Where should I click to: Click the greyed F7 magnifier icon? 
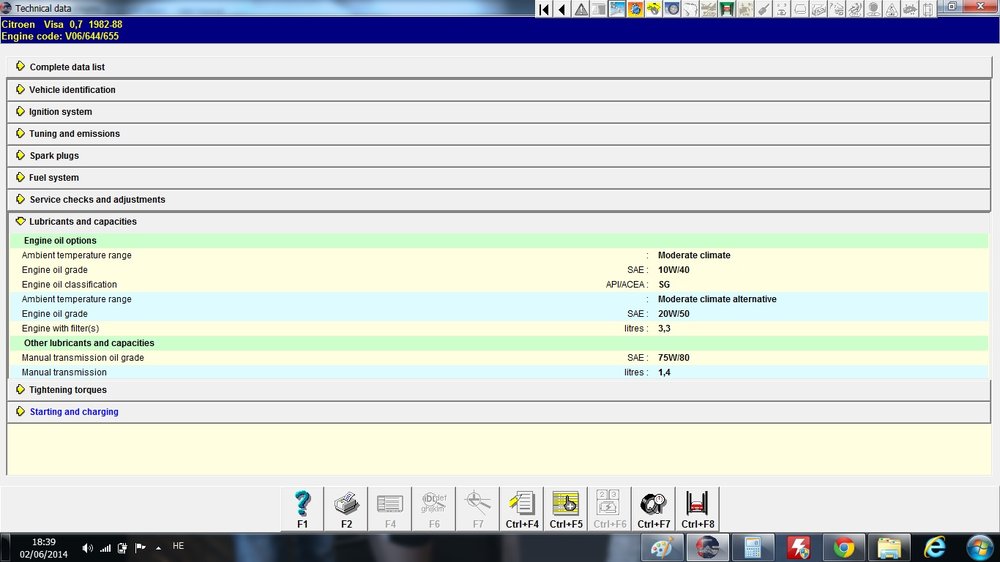(x=478, y=508)
